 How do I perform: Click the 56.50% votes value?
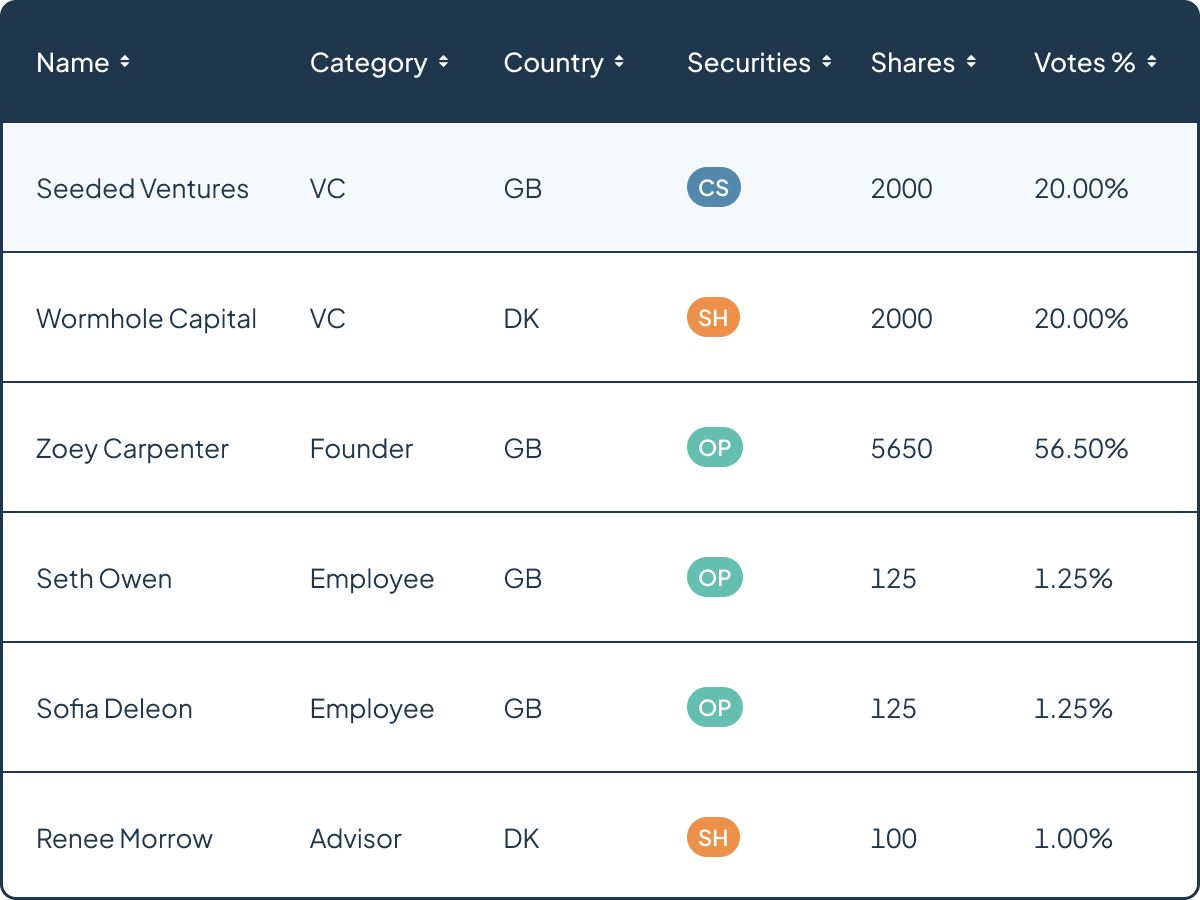pyautogui.click(x=1081, y=449)
